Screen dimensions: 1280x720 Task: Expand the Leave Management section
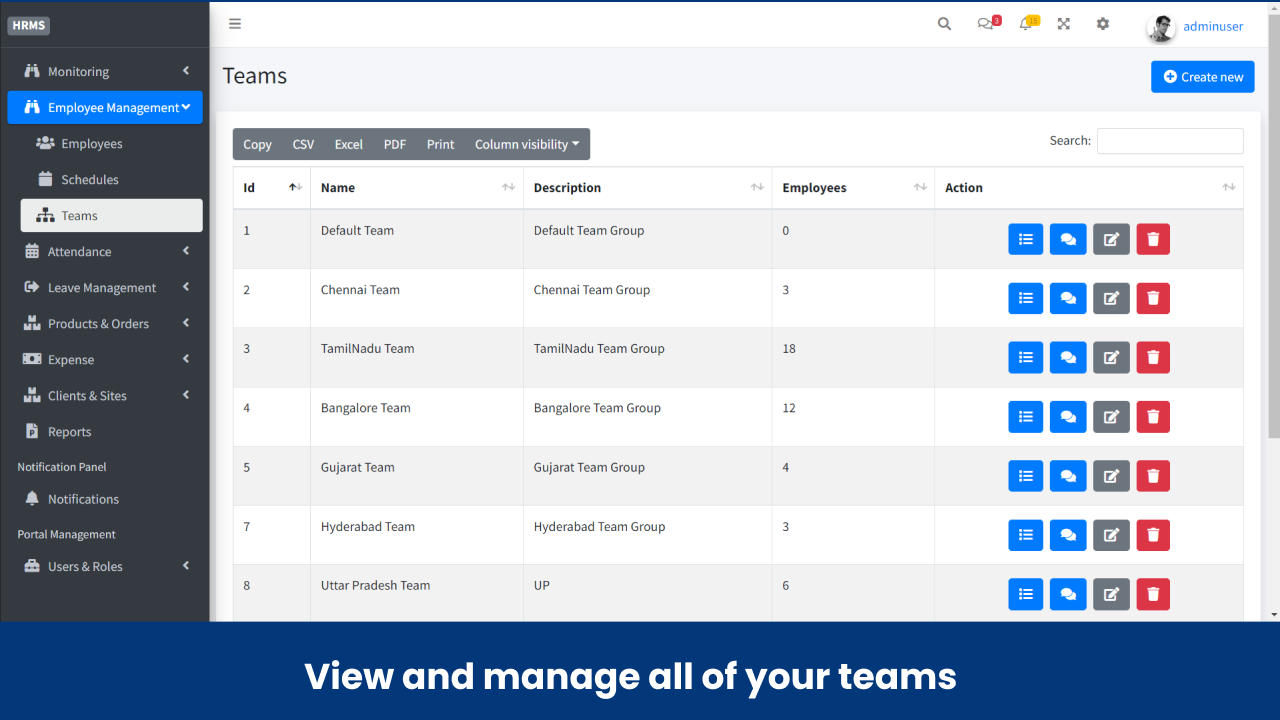105,287
